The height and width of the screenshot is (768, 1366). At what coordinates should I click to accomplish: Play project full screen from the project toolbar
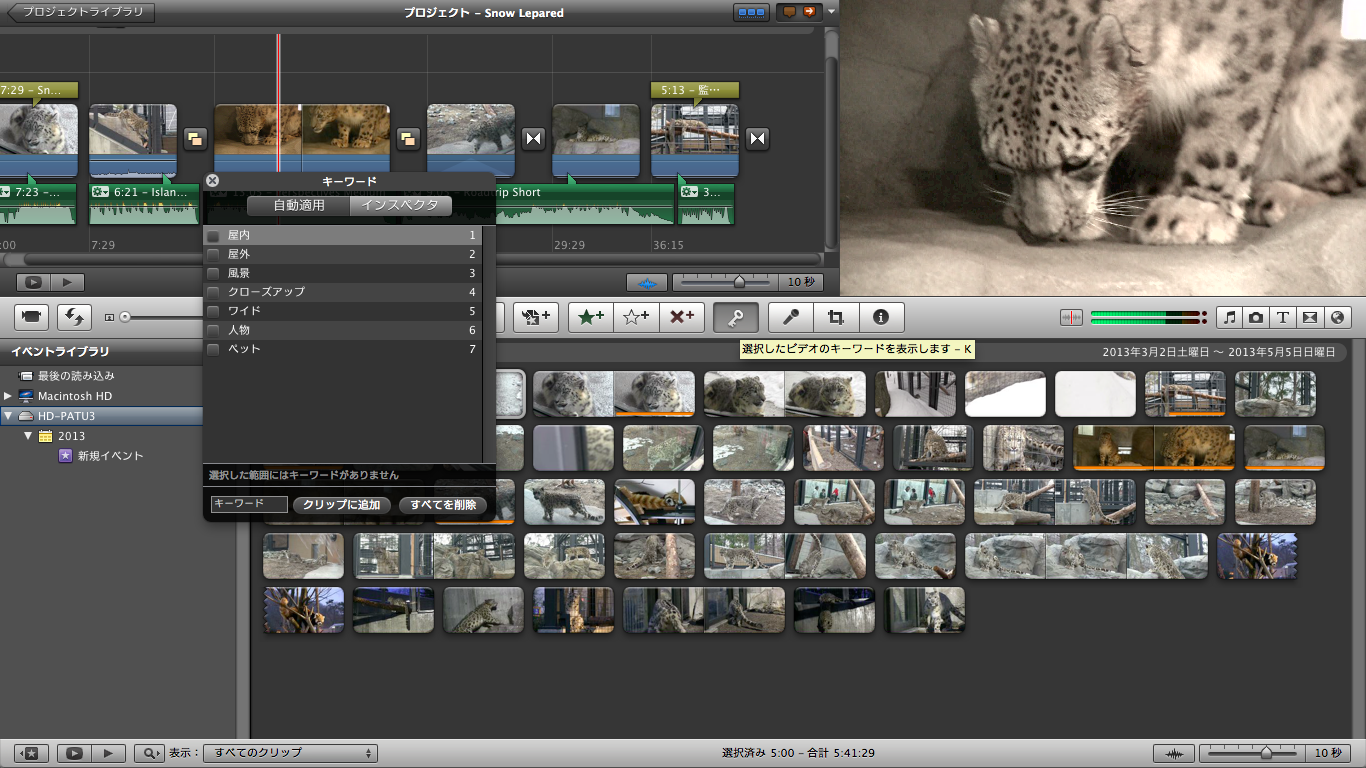34,283
